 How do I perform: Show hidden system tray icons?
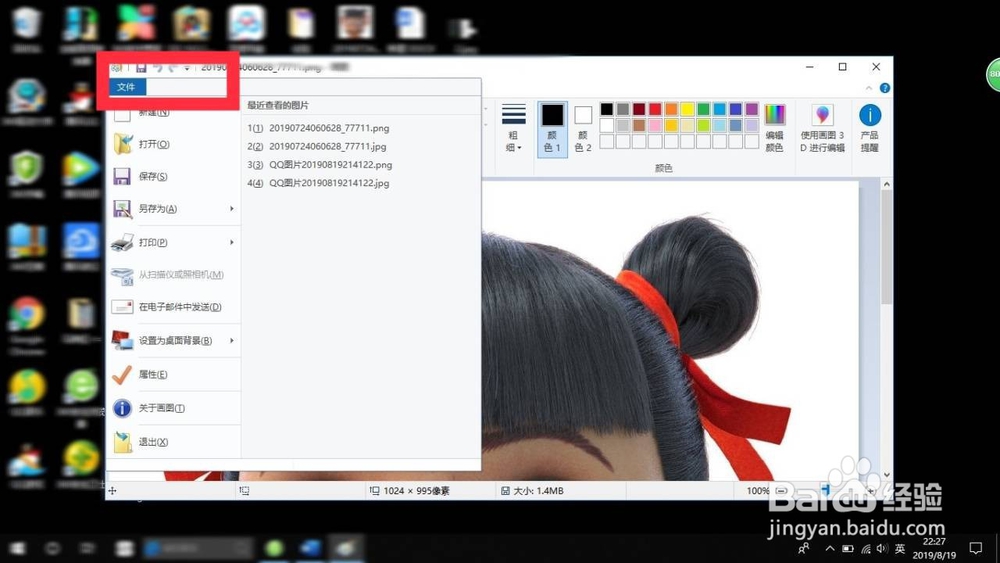(829, 548)
